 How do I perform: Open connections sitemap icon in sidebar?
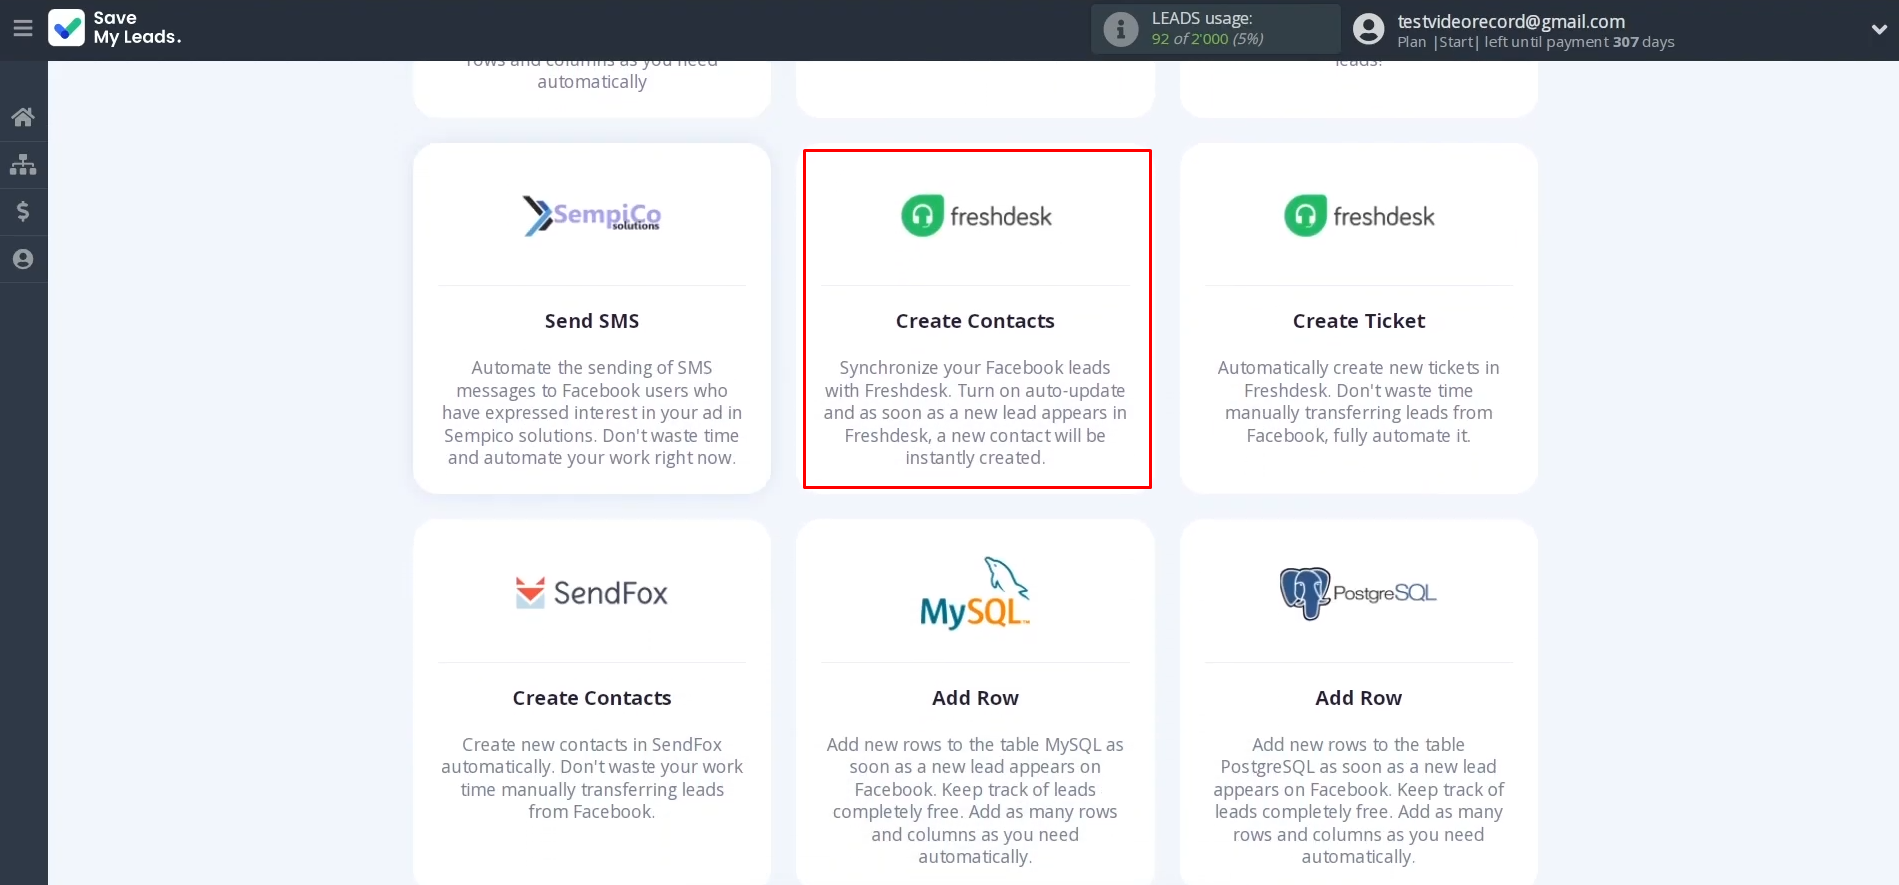23,164
